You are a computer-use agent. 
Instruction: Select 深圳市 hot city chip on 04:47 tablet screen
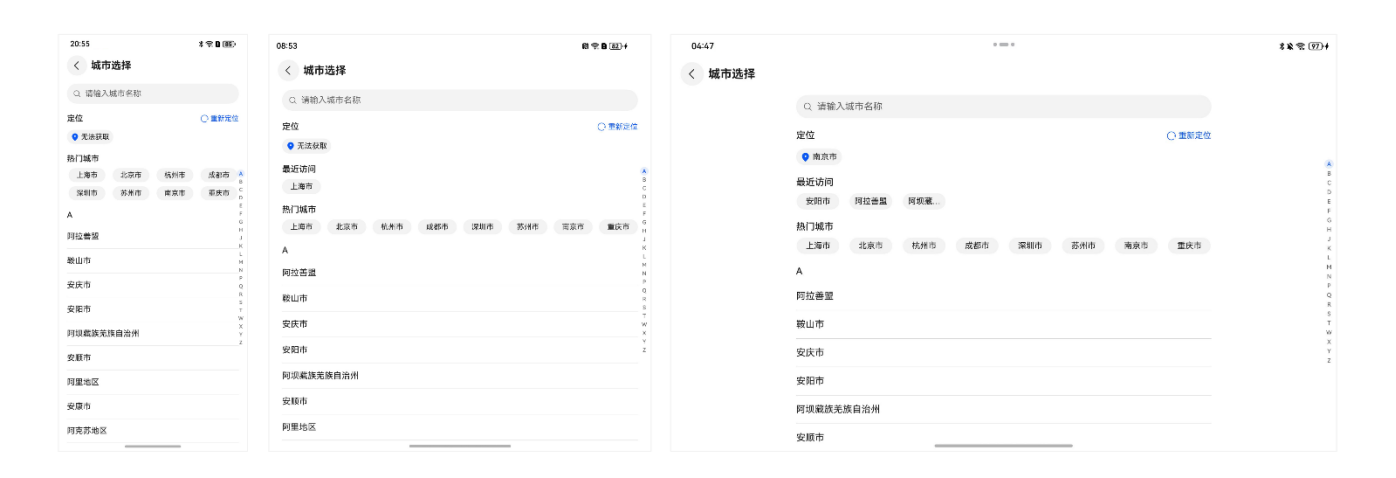click(1030, 245)
